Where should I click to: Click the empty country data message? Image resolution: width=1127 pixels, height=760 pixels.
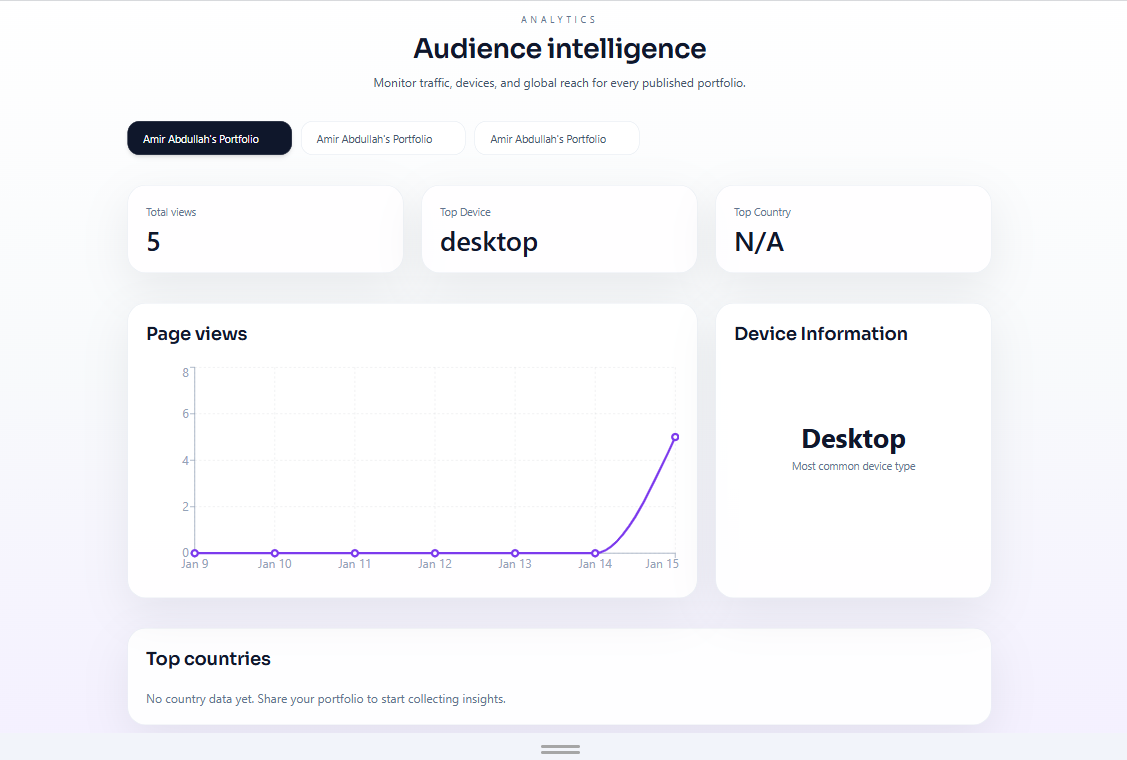[x=326, y=698]
